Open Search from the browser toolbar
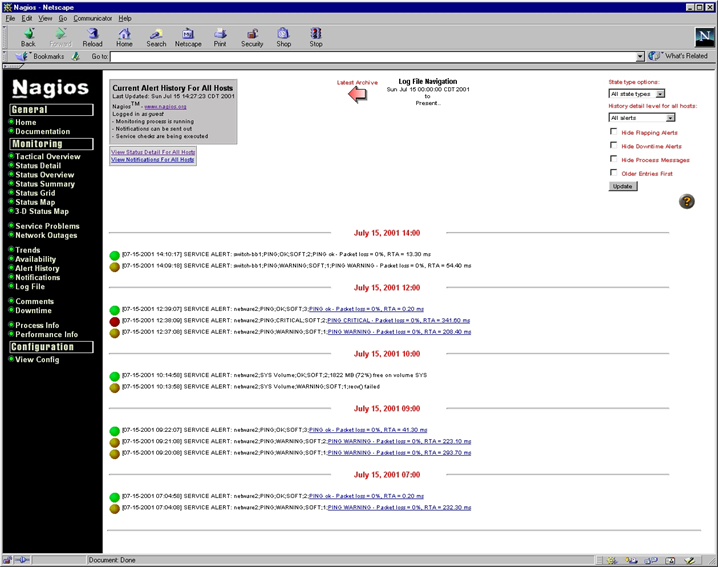718x567 pixels. [x=156, y=37]
